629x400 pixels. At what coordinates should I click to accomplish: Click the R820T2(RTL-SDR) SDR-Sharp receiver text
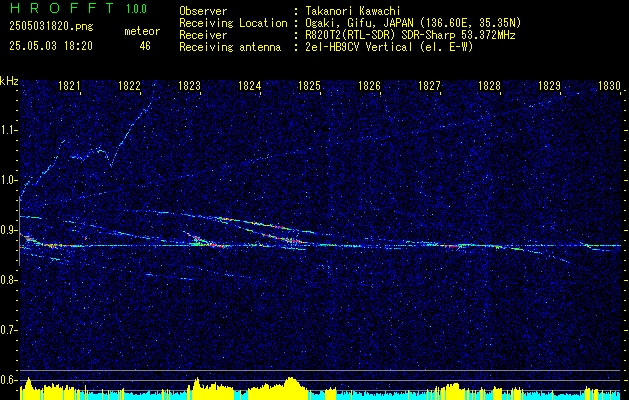point(408,35)
